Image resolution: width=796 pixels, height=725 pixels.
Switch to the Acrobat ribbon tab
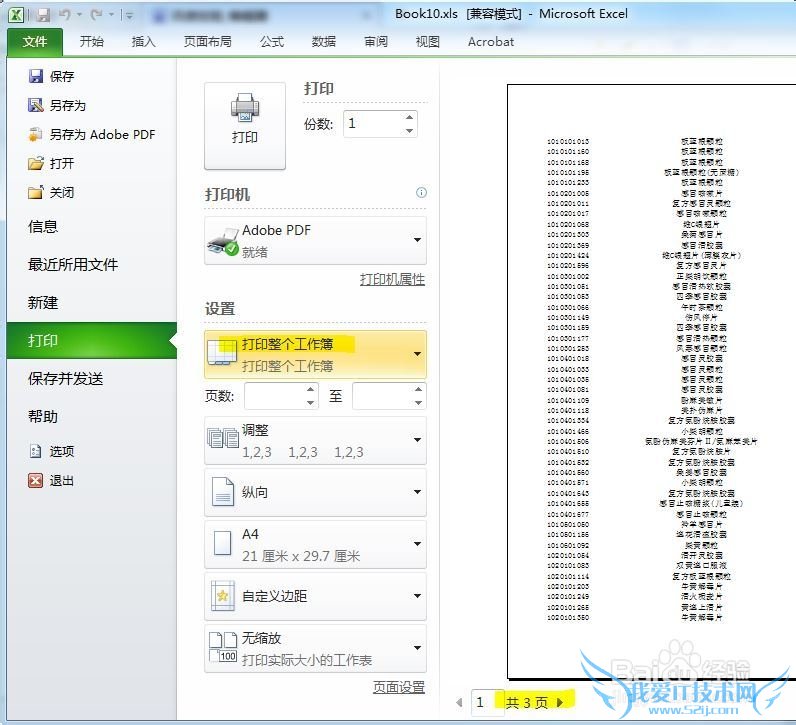click(x=491, y=42)
